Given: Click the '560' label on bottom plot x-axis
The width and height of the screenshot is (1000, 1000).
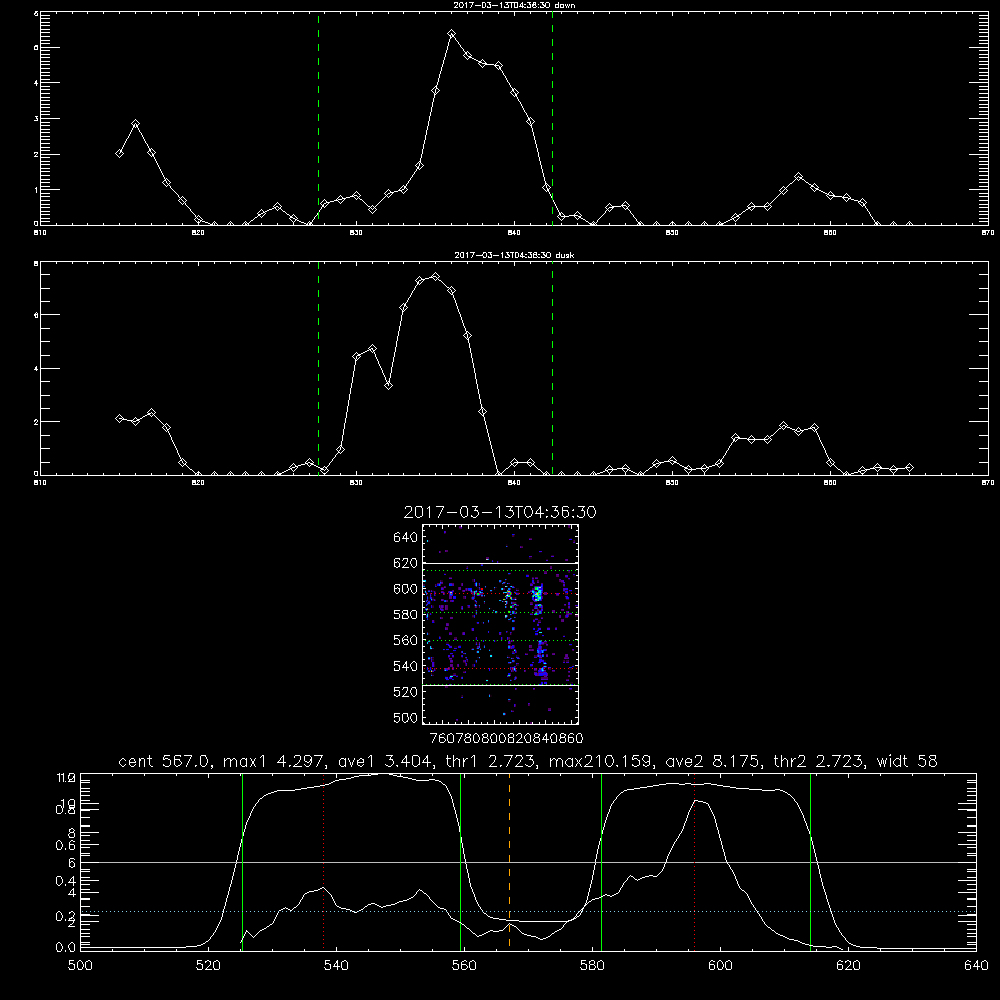Looking at the screenshot, I should 464,966.
